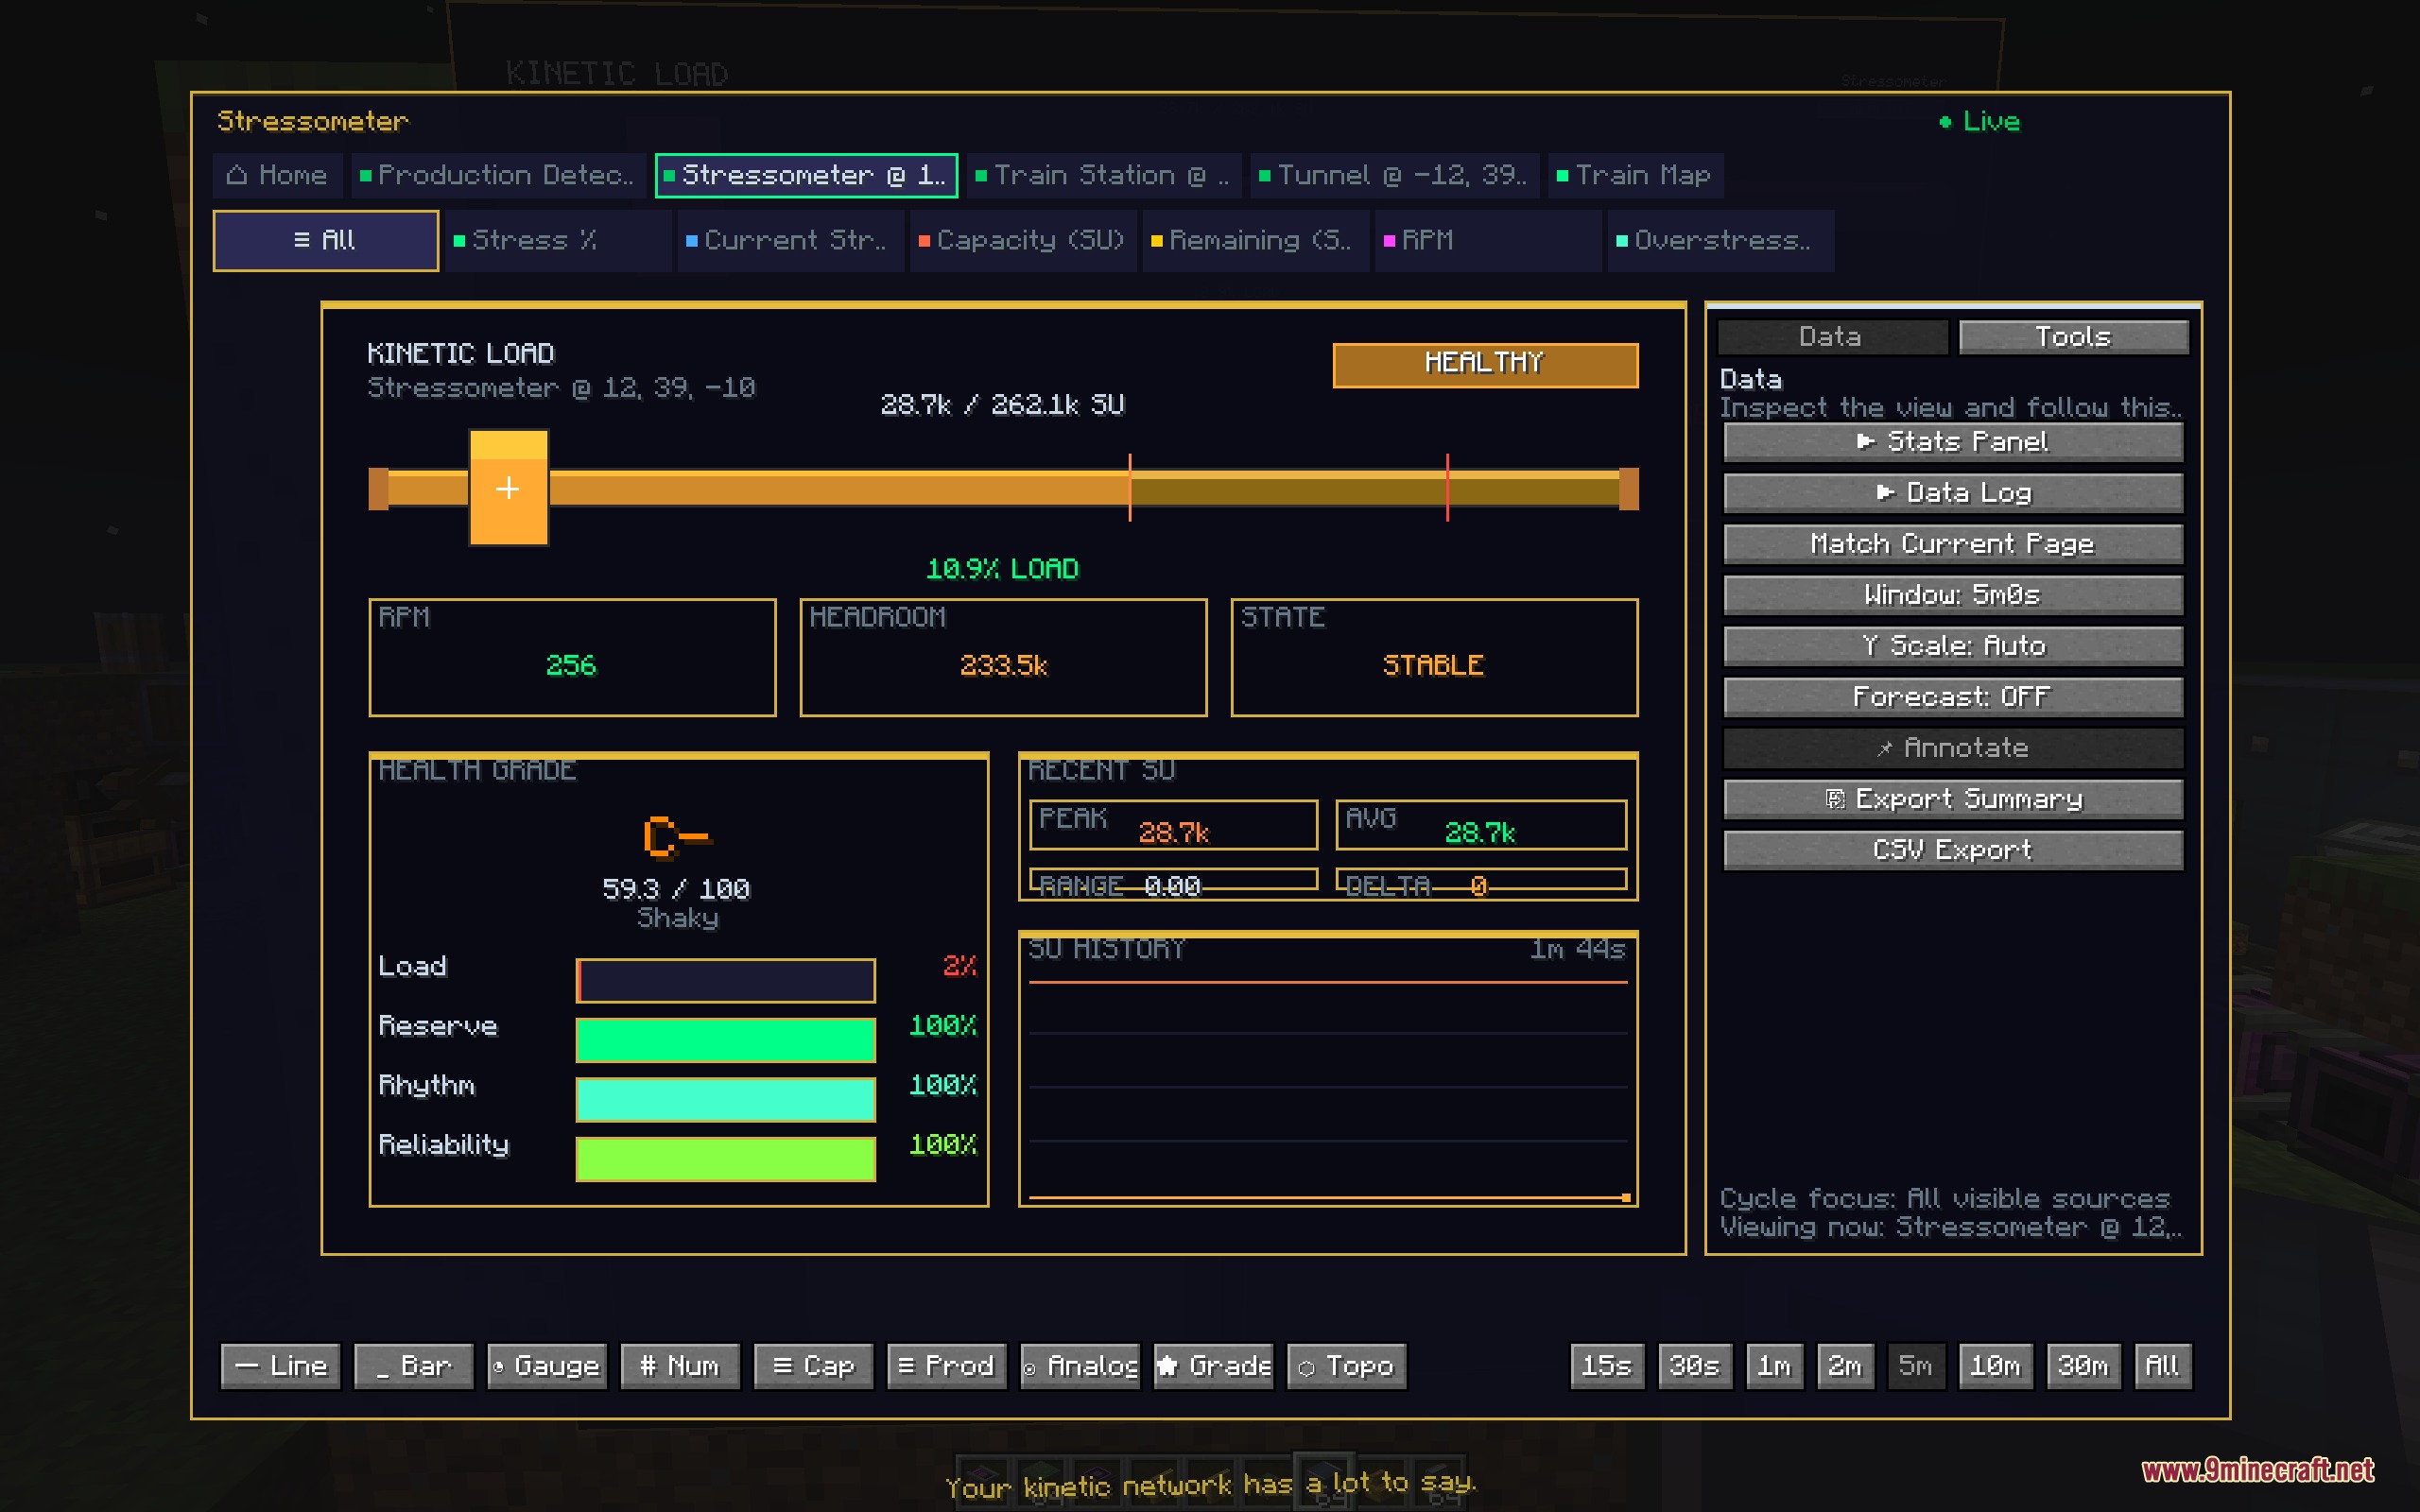Select the Grade view mode
Viewport: 2420px width, 1512px height.
click(x=1214, y=1366)
